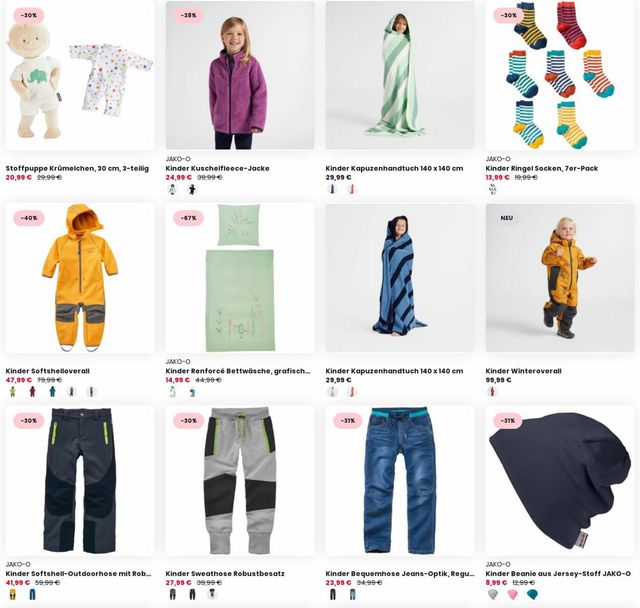This screenshot has height=608, width=640.
Task: Select the pink beanie color variant
Action: 512,595
